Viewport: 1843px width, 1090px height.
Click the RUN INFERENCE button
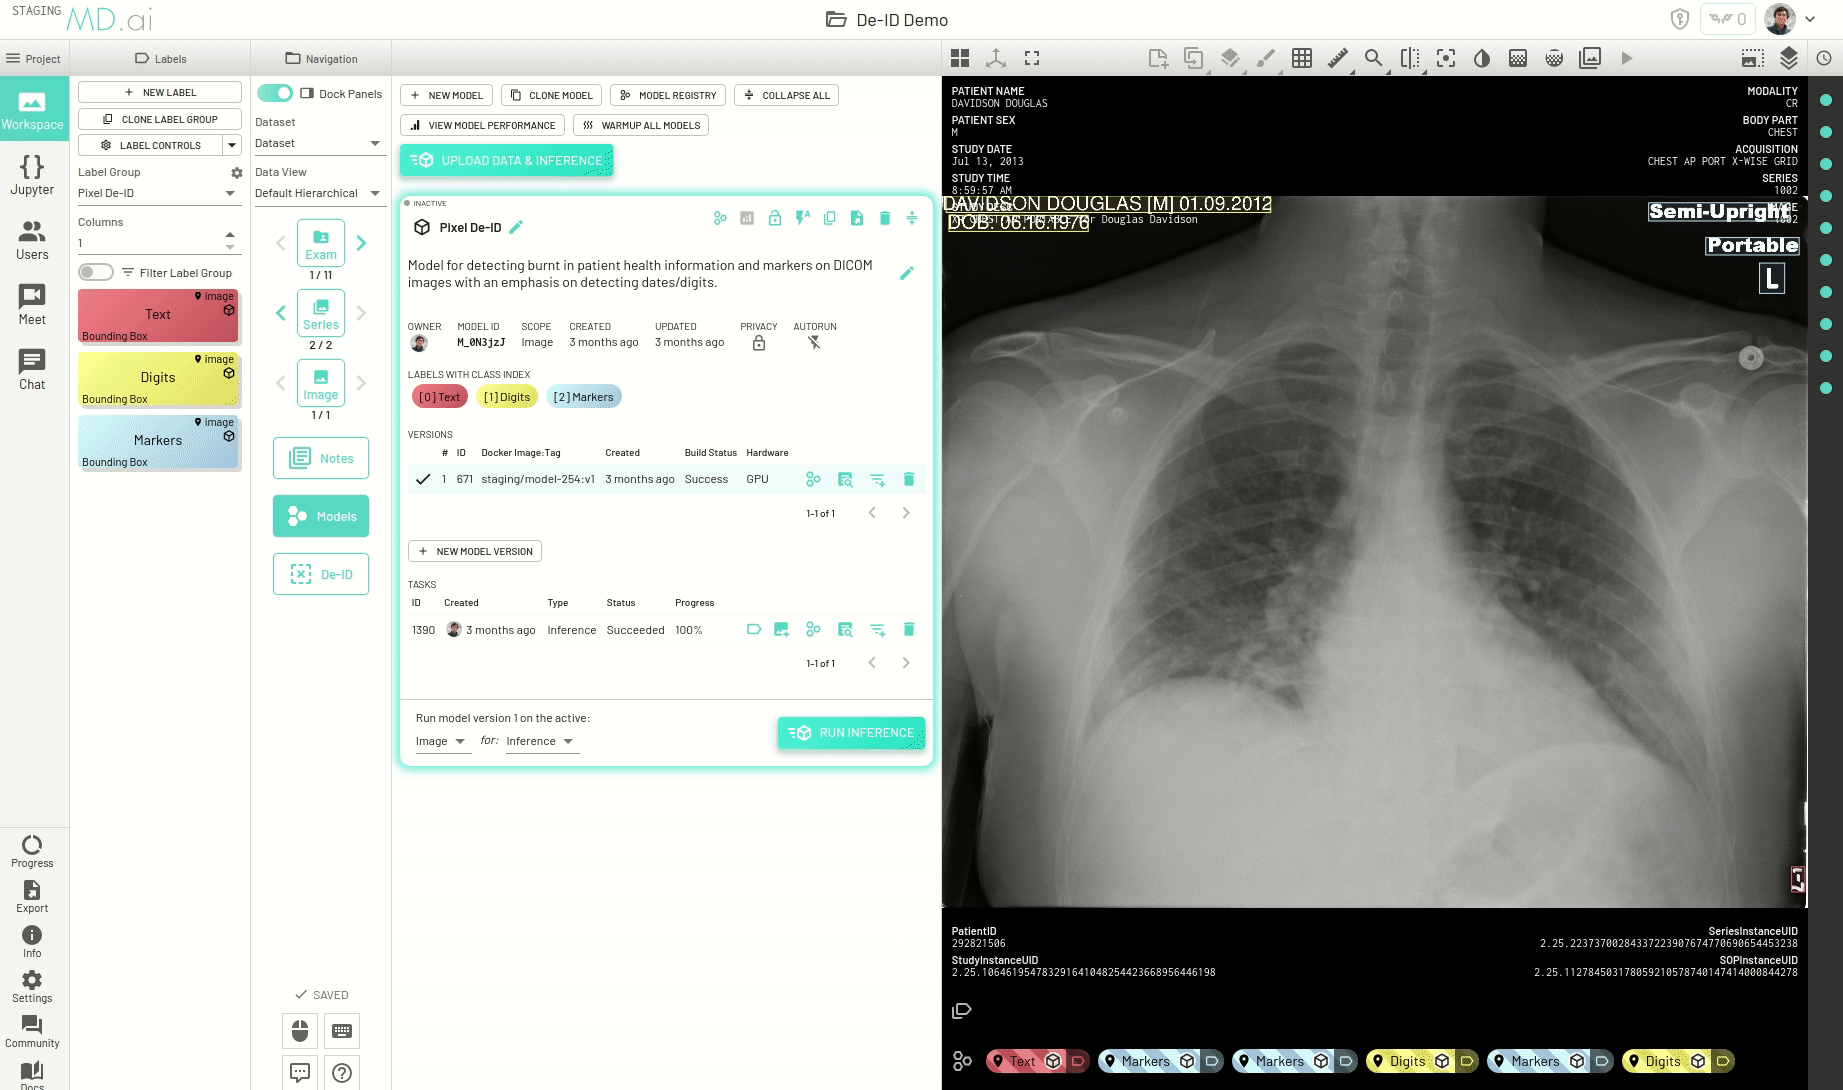click(851, 732)
